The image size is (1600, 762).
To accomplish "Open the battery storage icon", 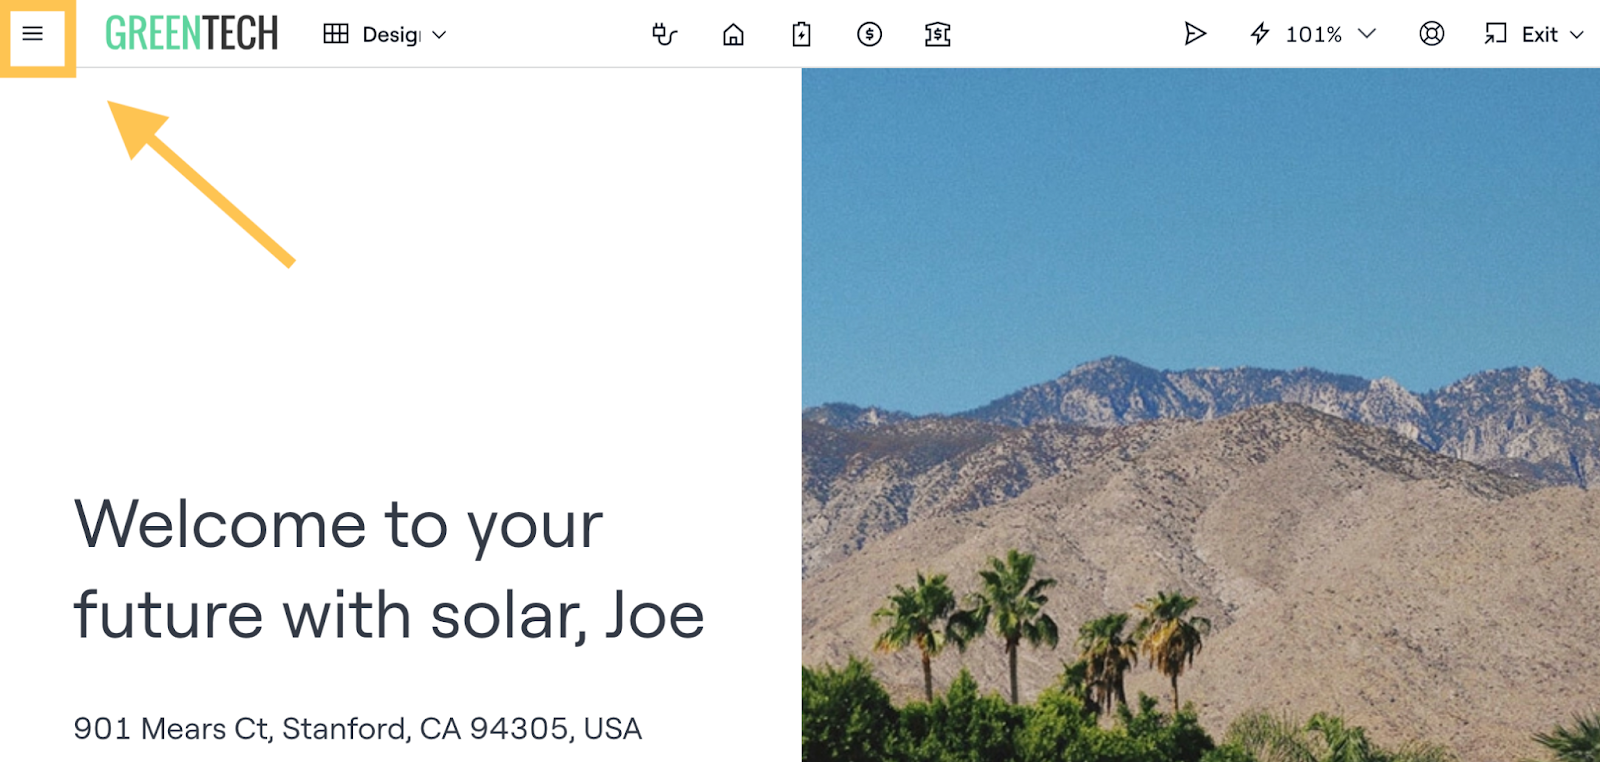I will point(801,35).
